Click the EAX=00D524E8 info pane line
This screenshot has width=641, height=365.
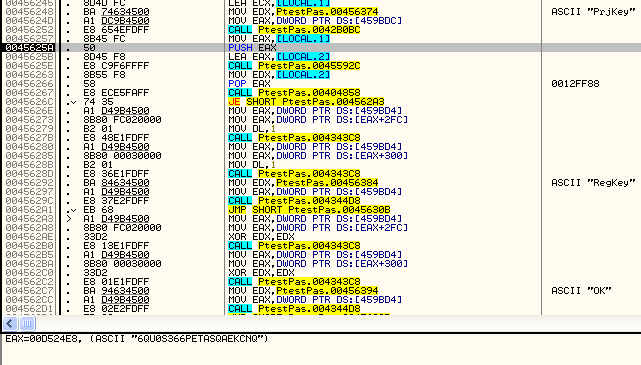pyautogui.click(x=137, y=339)
